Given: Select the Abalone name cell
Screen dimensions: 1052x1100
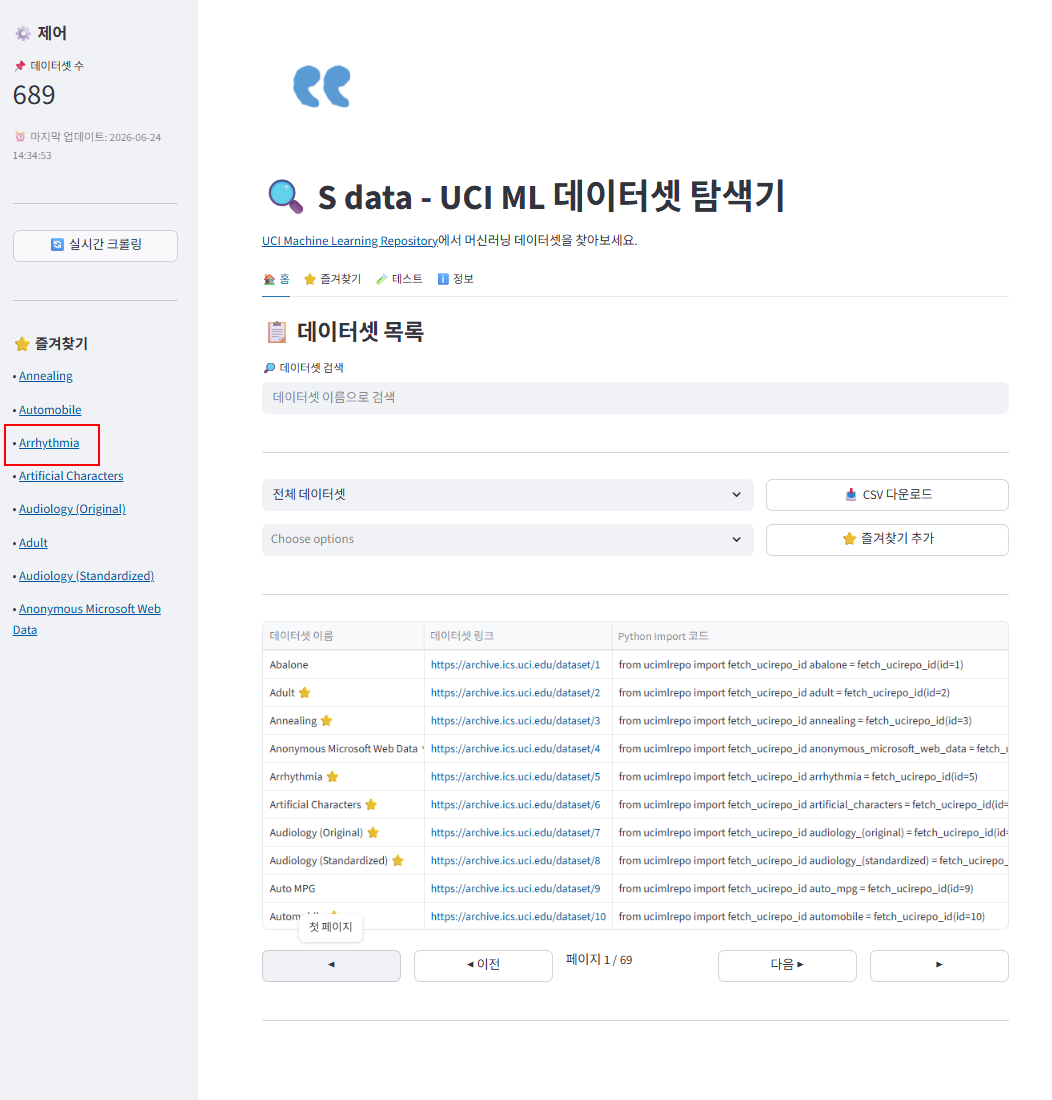Looking at the screenshot, I should coord(344,664).
